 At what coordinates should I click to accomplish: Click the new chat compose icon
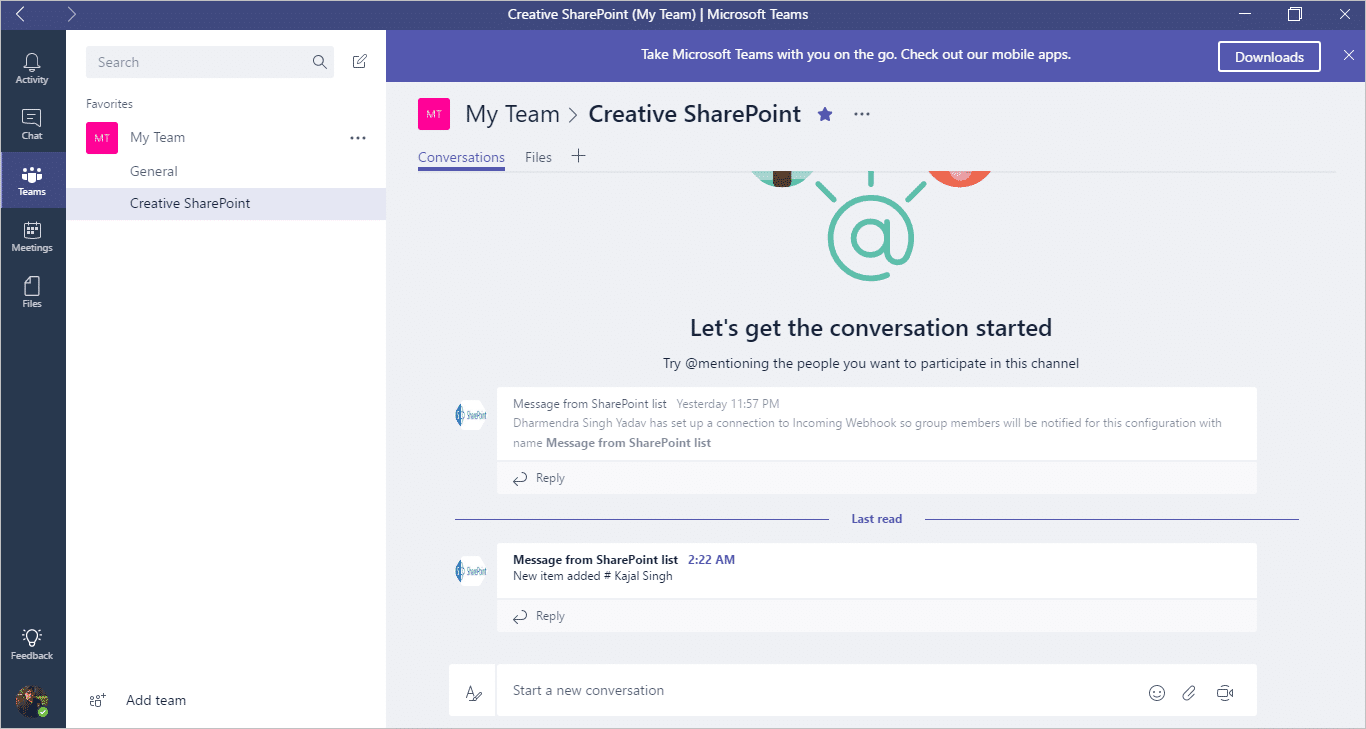coord(360,62)
